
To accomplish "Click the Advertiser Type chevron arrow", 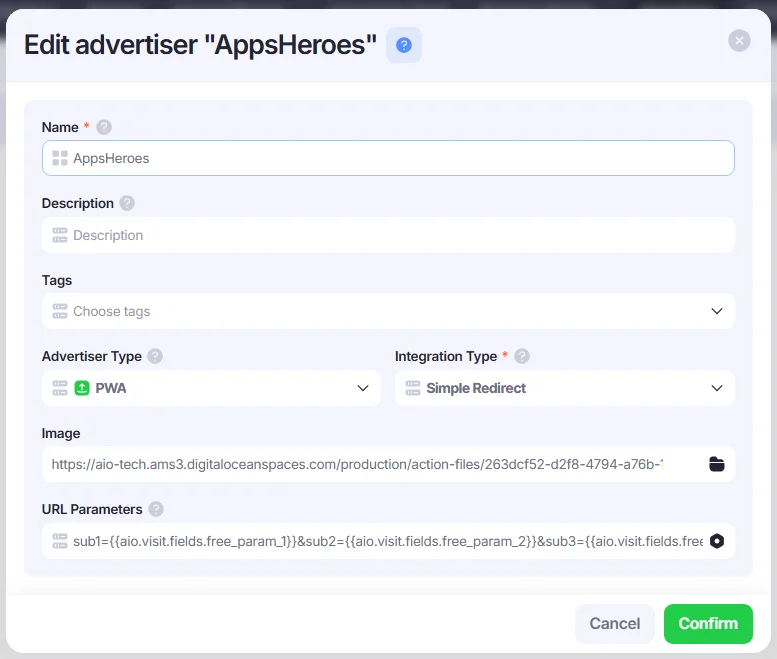I will click(363, 388).
